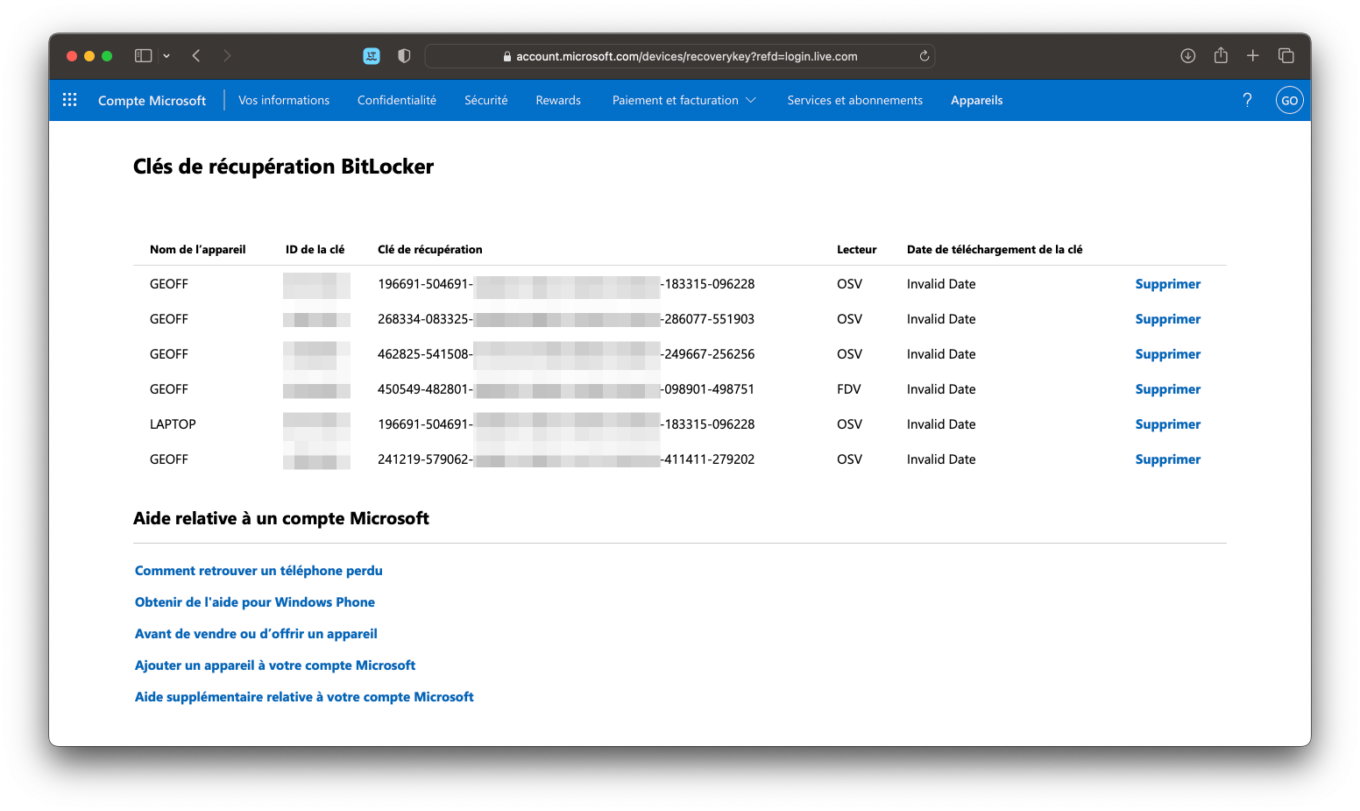Click the address bar showing account.microsoft.com
Viewport: 1360px width, 811px height.
click(680, 56)
